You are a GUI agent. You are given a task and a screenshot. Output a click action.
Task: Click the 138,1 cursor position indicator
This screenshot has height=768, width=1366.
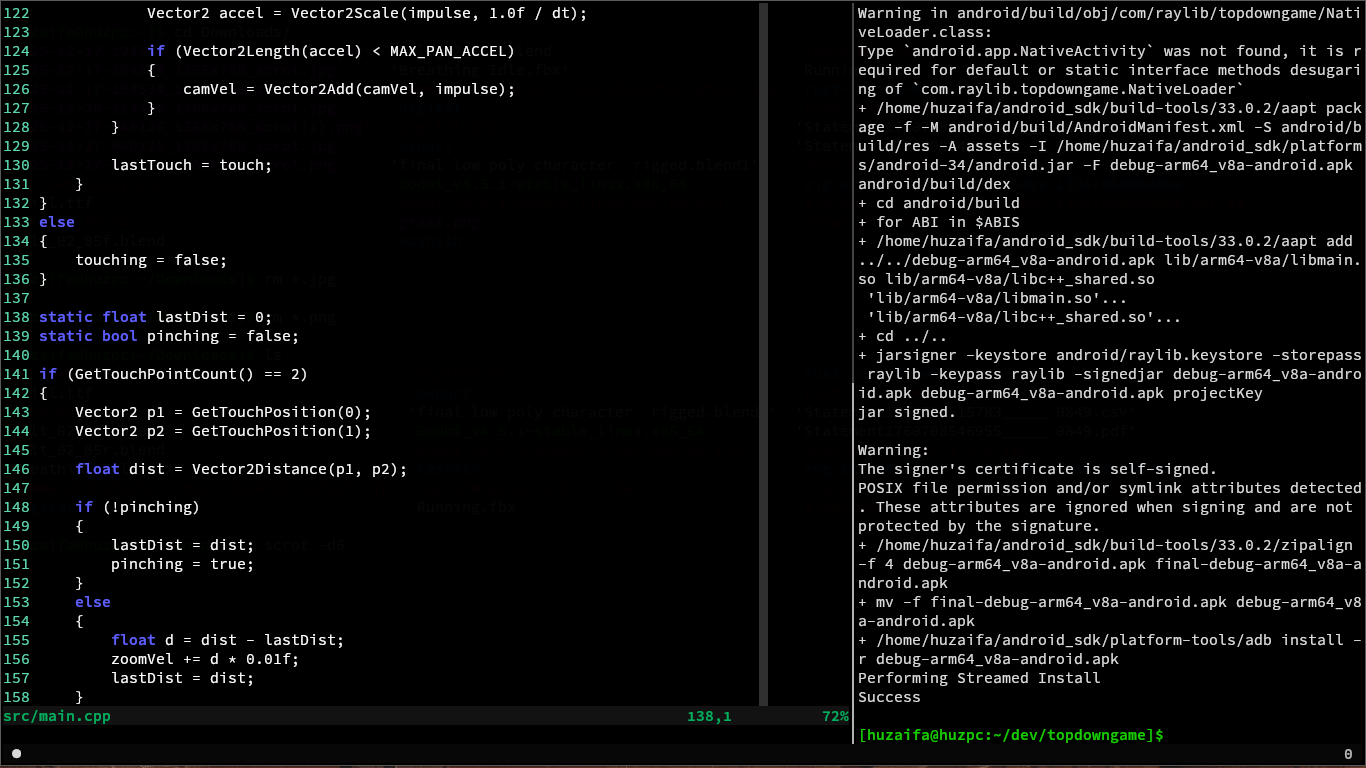(x=708, y=716)
